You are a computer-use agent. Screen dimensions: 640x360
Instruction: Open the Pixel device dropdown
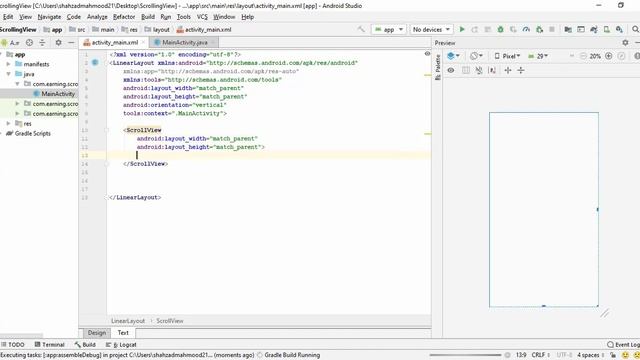coord(507,56)
